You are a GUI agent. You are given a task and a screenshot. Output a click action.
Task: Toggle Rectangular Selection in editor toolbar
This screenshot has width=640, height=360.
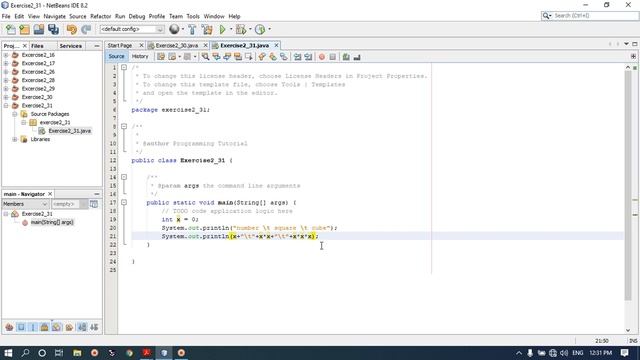point(249,57)
